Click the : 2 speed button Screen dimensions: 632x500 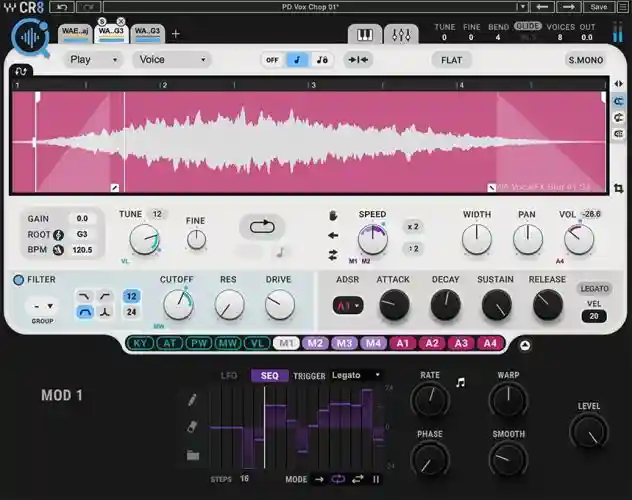click(x=413, y=249)
